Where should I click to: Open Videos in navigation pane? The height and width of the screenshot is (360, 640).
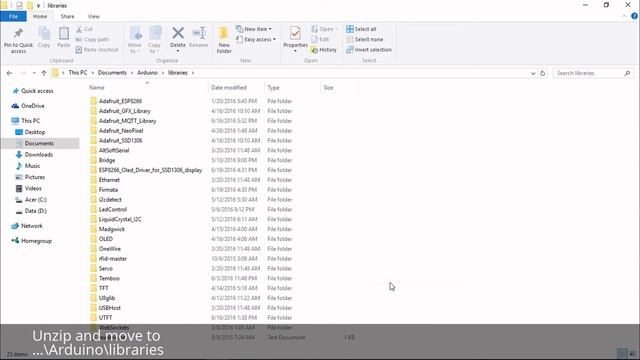pos(29,189)
